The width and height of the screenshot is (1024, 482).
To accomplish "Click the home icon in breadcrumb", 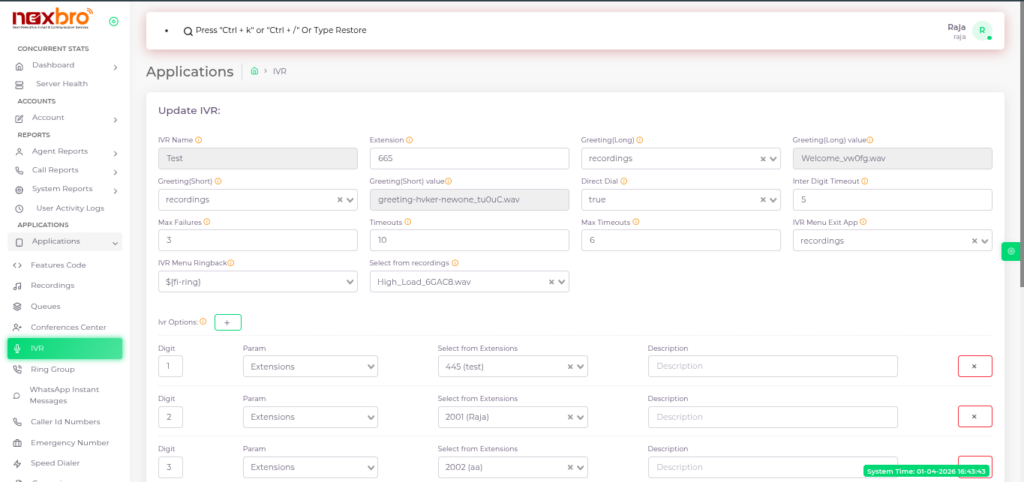I will 255,72.
